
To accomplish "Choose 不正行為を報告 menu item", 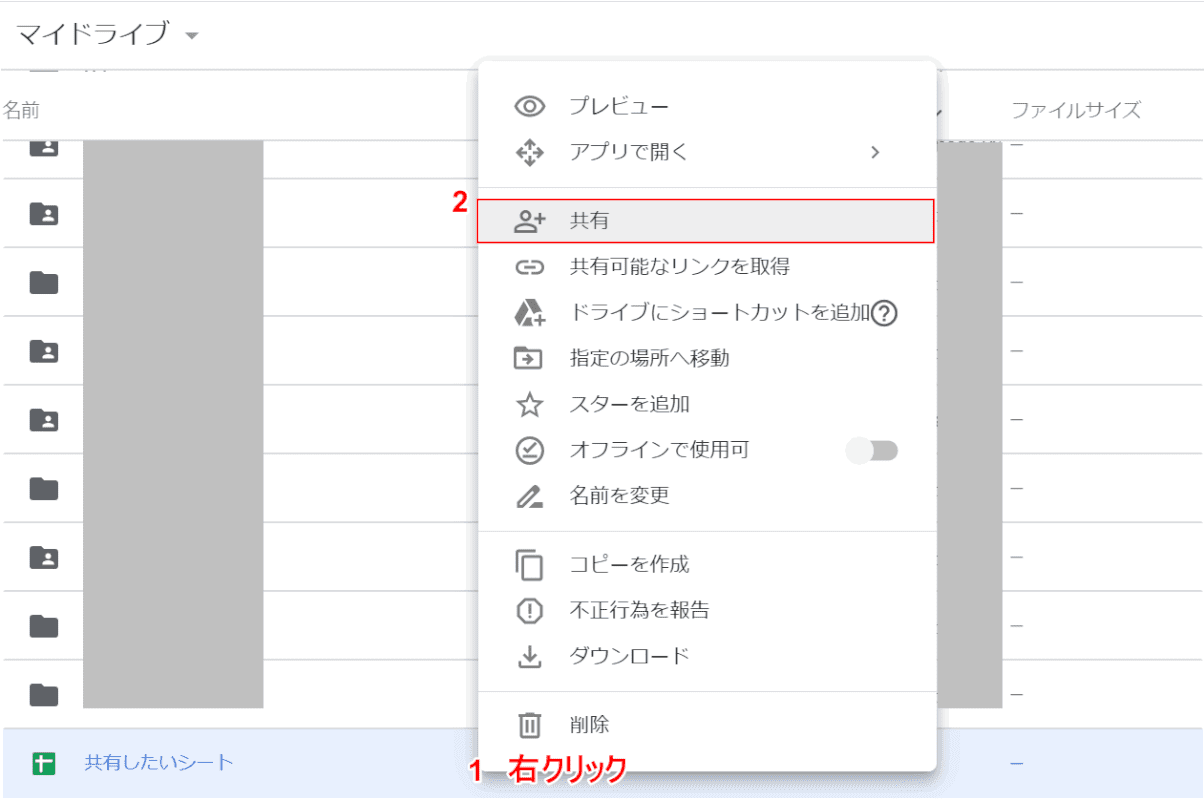I will (707, 610).
